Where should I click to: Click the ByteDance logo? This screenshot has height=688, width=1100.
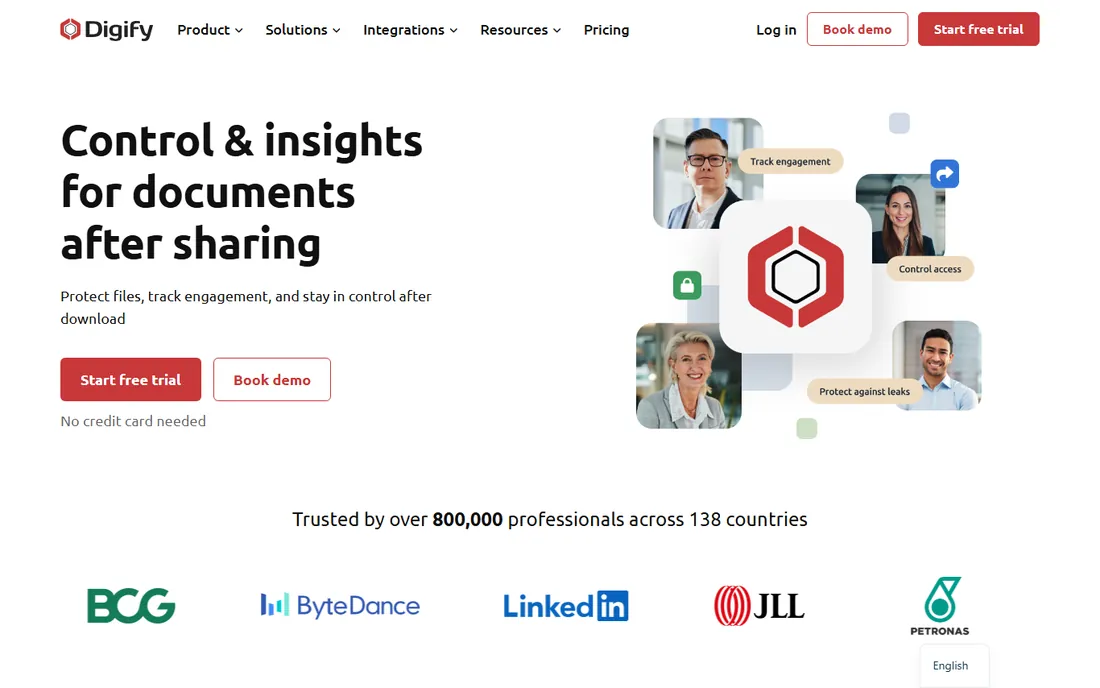pyautogui.click(x=340, y=605)
